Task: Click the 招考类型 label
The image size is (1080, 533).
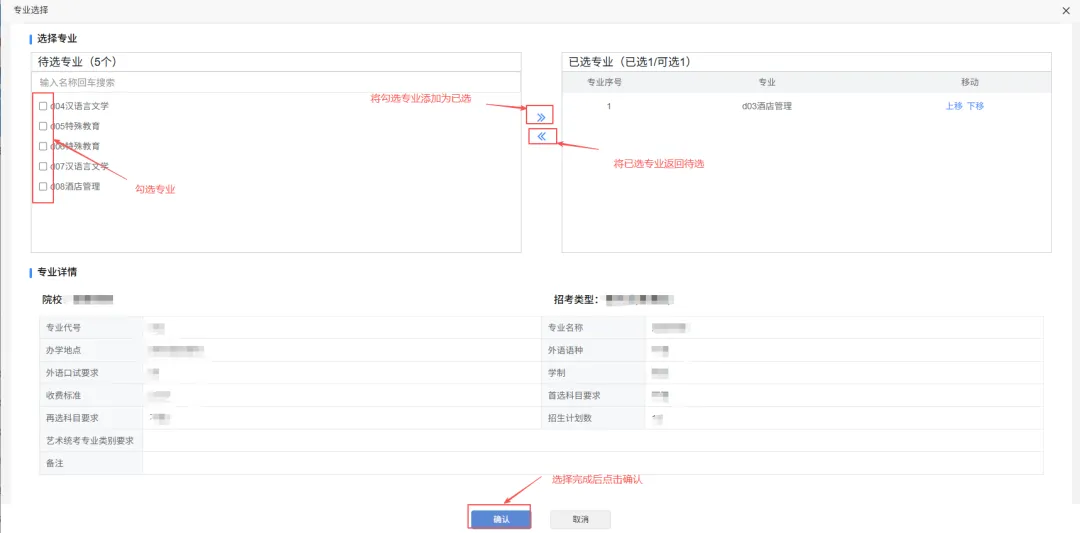Action: pos(578,300)
